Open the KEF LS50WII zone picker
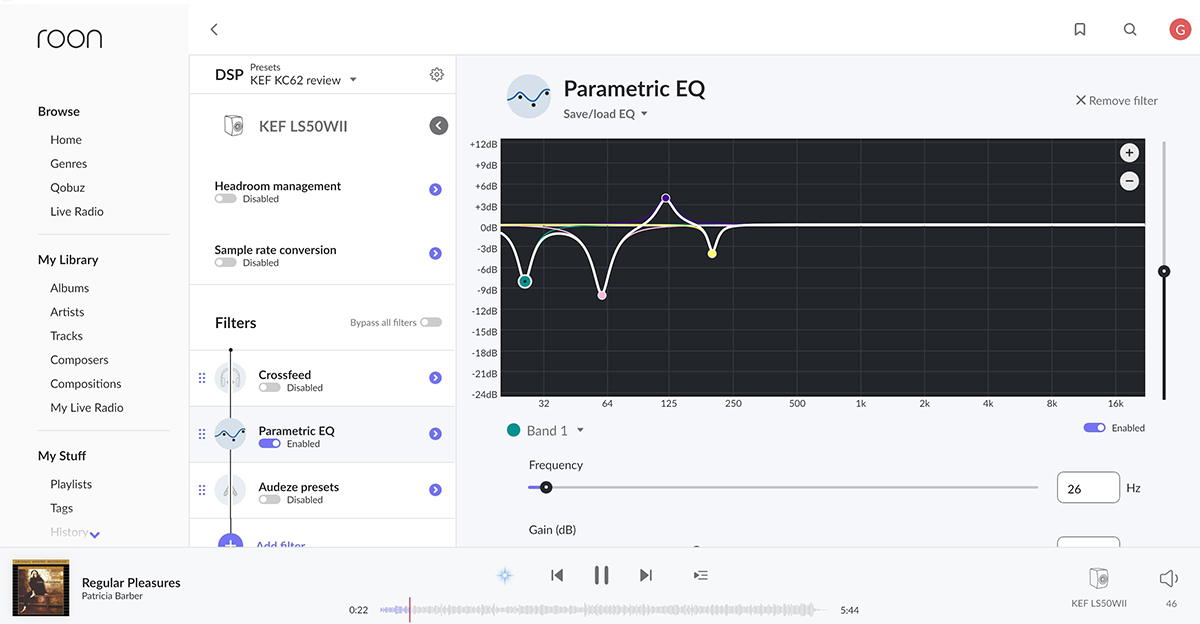This screenshot has width=1200, height=624. [1098, 586]
